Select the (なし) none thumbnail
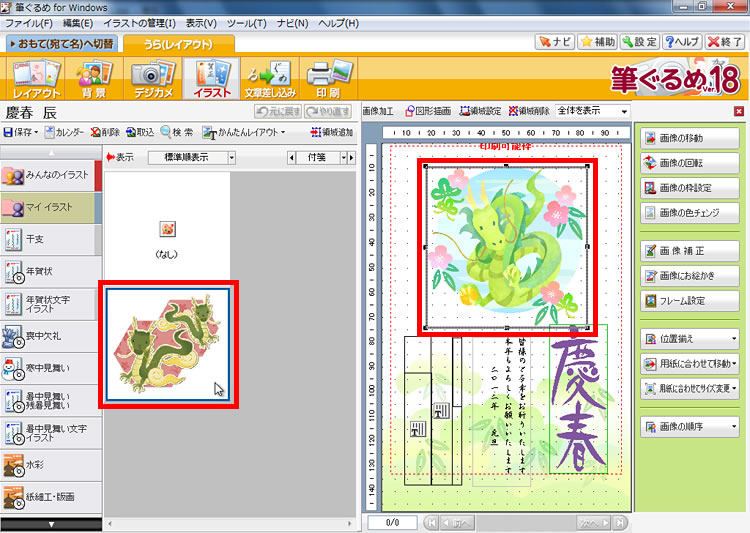The height and width of the screenshot is (533, 750). pos(167,229)
